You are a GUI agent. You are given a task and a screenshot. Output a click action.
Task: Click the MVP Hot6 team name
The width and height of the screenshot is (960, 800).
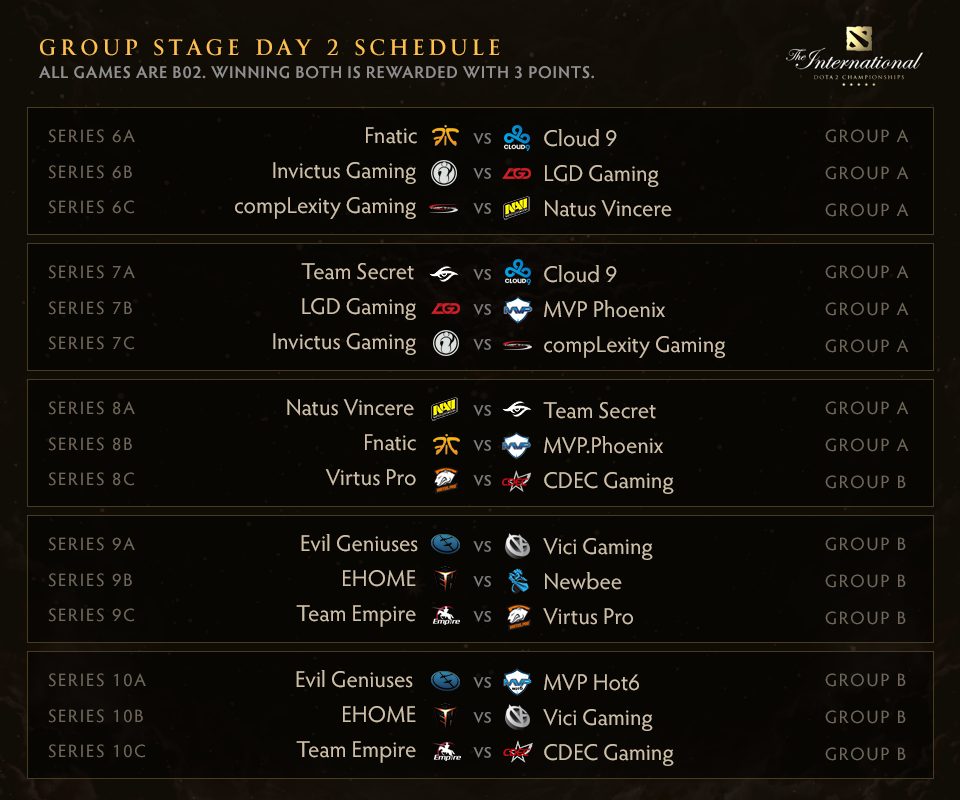coord(591,683)
